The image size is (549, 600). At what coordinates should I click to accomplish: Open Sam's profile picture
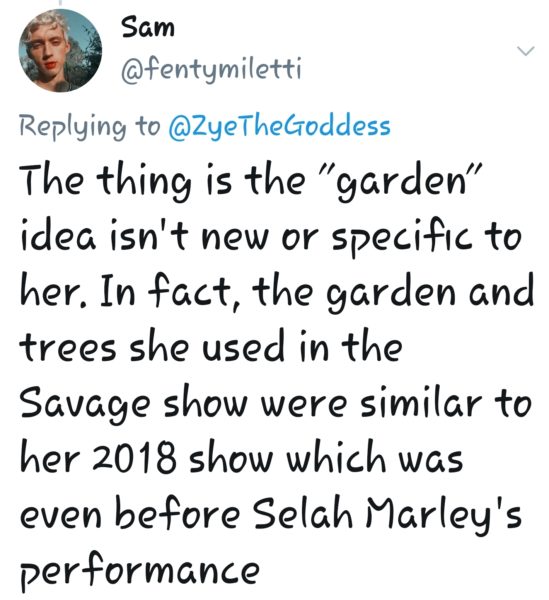click(60, 51)
